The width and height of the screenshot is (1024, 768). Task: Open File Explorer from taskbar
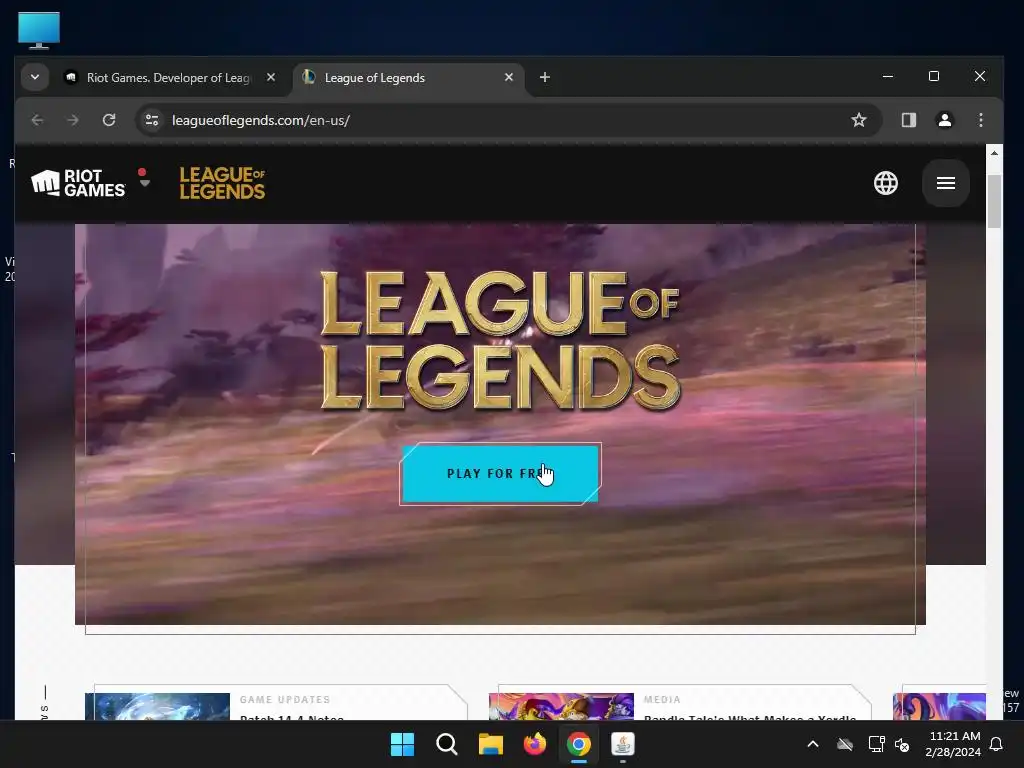tap(490, 744)
